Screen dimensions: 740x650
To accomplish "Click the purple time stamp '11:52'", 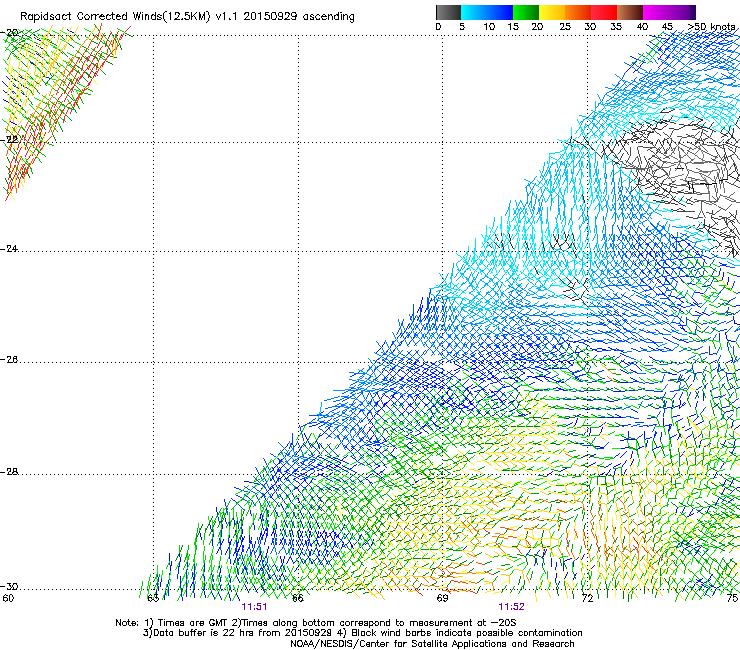I will [512, 607].
